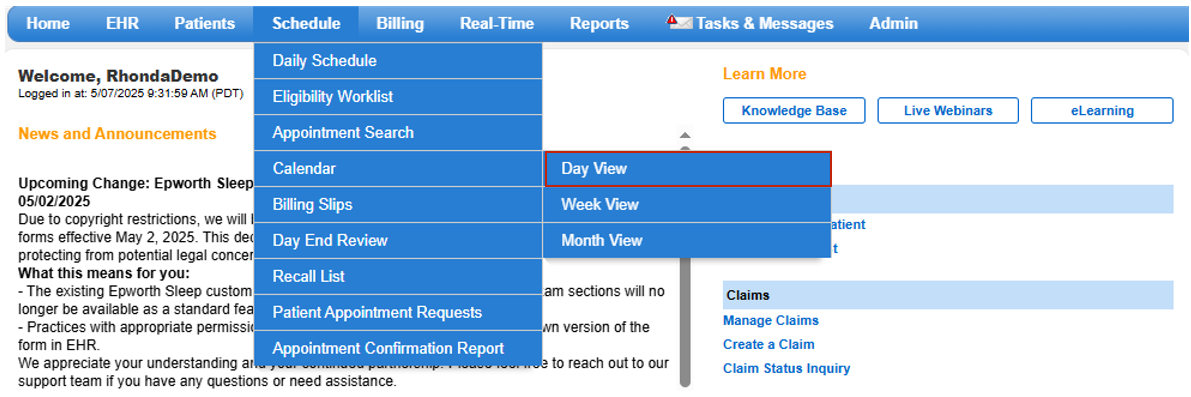Open the Admin menu
This screenshot has height=397, width=1191.
893,24
